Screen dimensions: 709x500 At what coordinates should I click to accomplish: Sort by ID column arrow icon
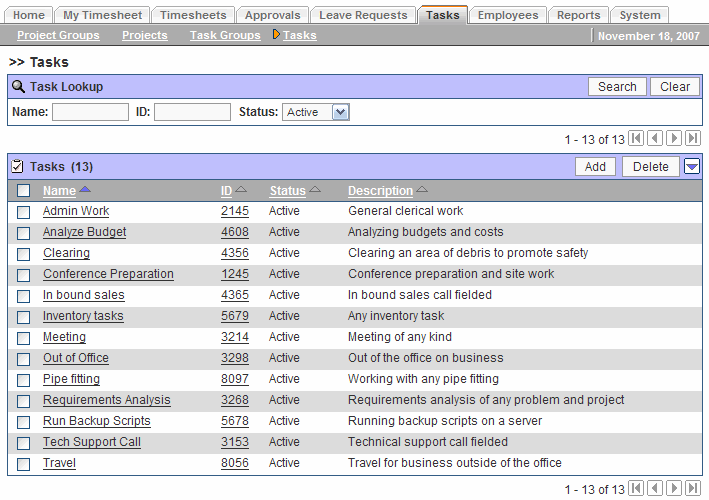[243, 190]
